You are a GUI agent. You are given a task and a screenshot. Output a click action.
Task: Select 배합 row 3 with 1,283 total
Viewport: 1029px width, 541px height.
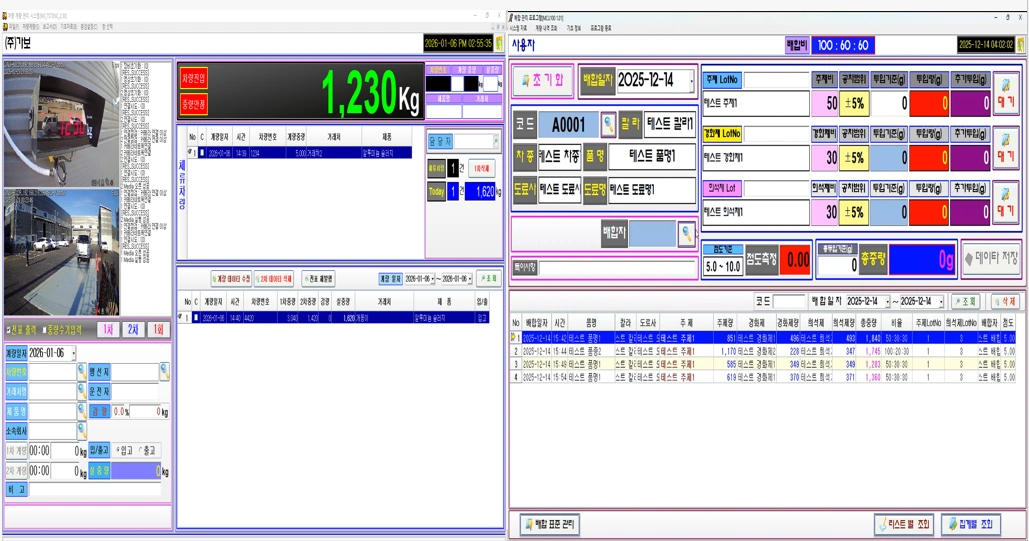[x=763, y=364]
